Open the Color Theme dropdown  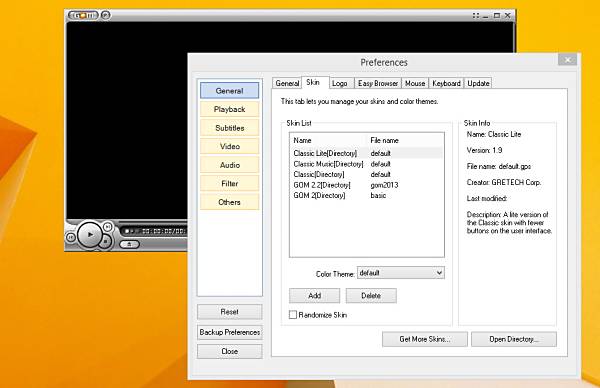(x=401, y=273)
